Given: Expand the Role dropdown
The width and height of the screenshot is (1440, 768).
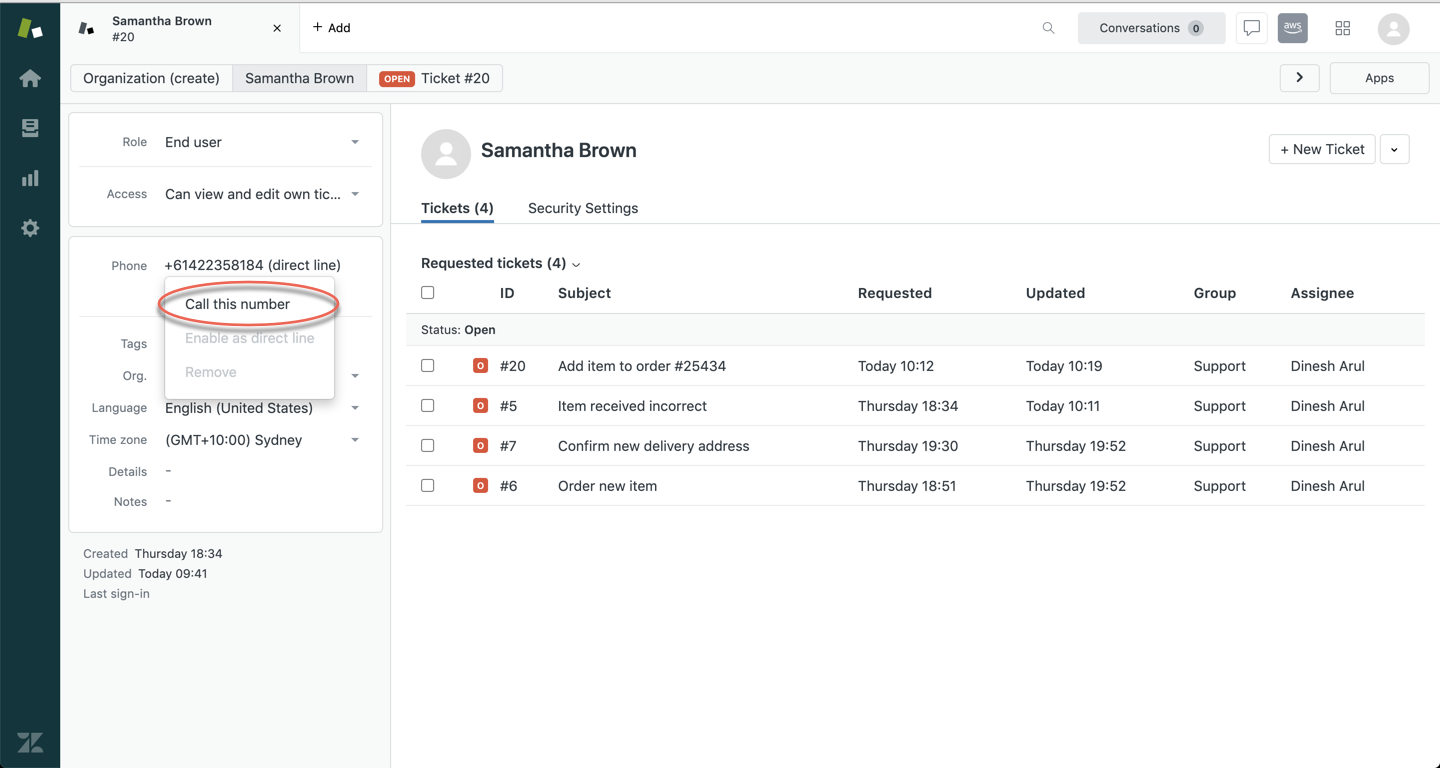Looking at the screenshot, I should 262,142.
